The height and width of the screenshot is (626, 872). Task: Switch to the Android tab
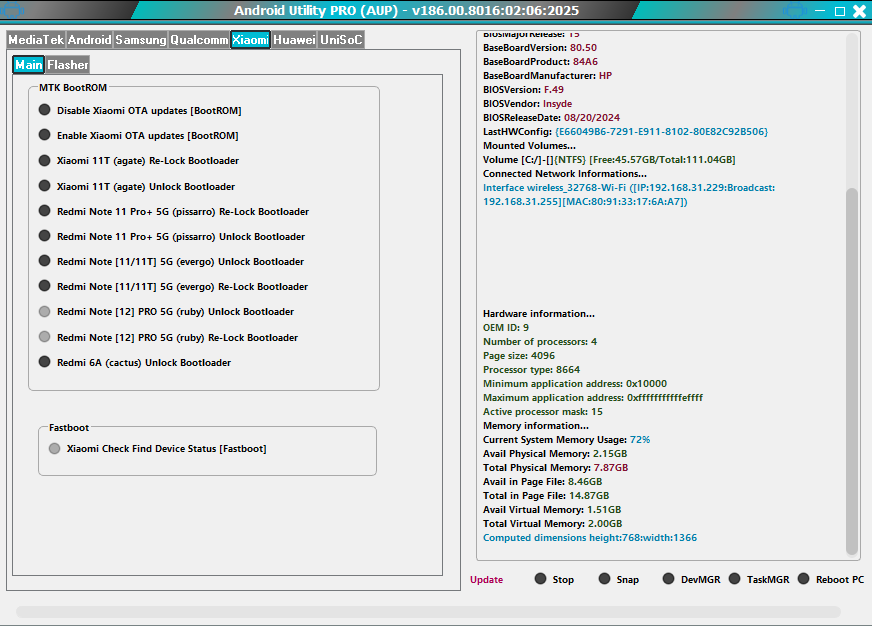[90, 39]
